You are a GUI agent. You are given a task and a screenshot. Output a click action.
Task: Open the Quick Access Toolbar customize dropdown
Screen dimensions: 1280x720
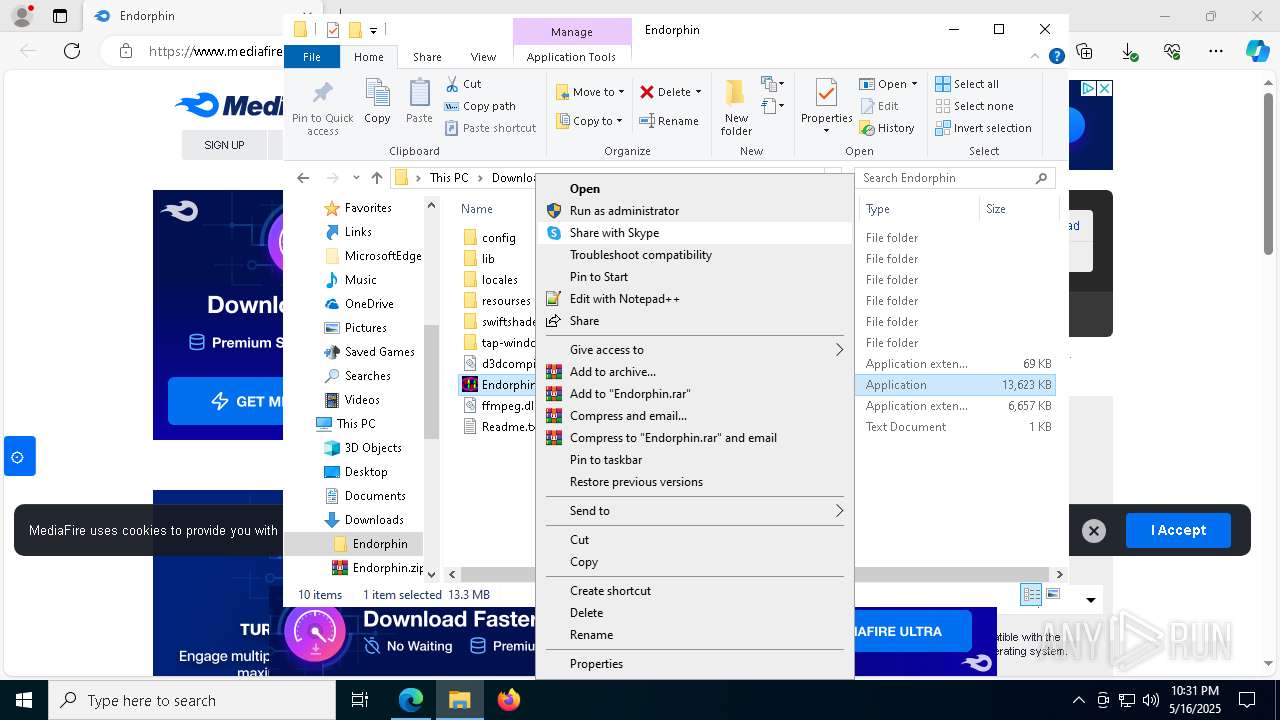373,30
